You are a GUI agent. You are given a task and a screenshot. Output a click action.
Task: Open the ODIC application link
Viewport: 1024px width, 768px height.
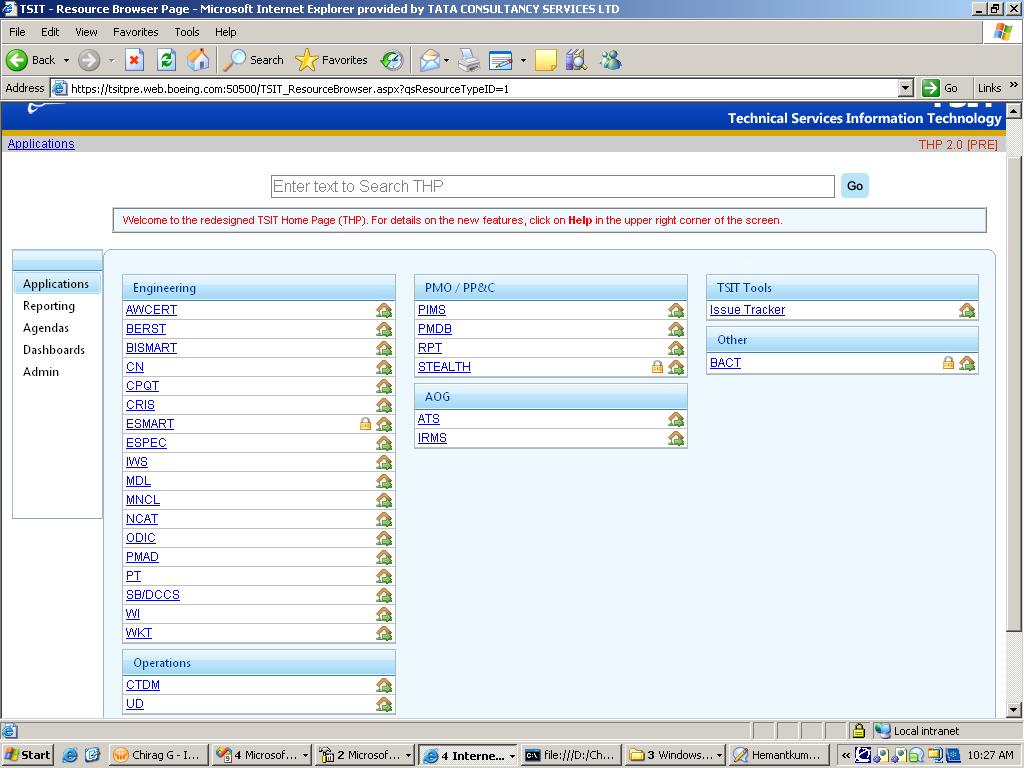click(x=140, y=538)
